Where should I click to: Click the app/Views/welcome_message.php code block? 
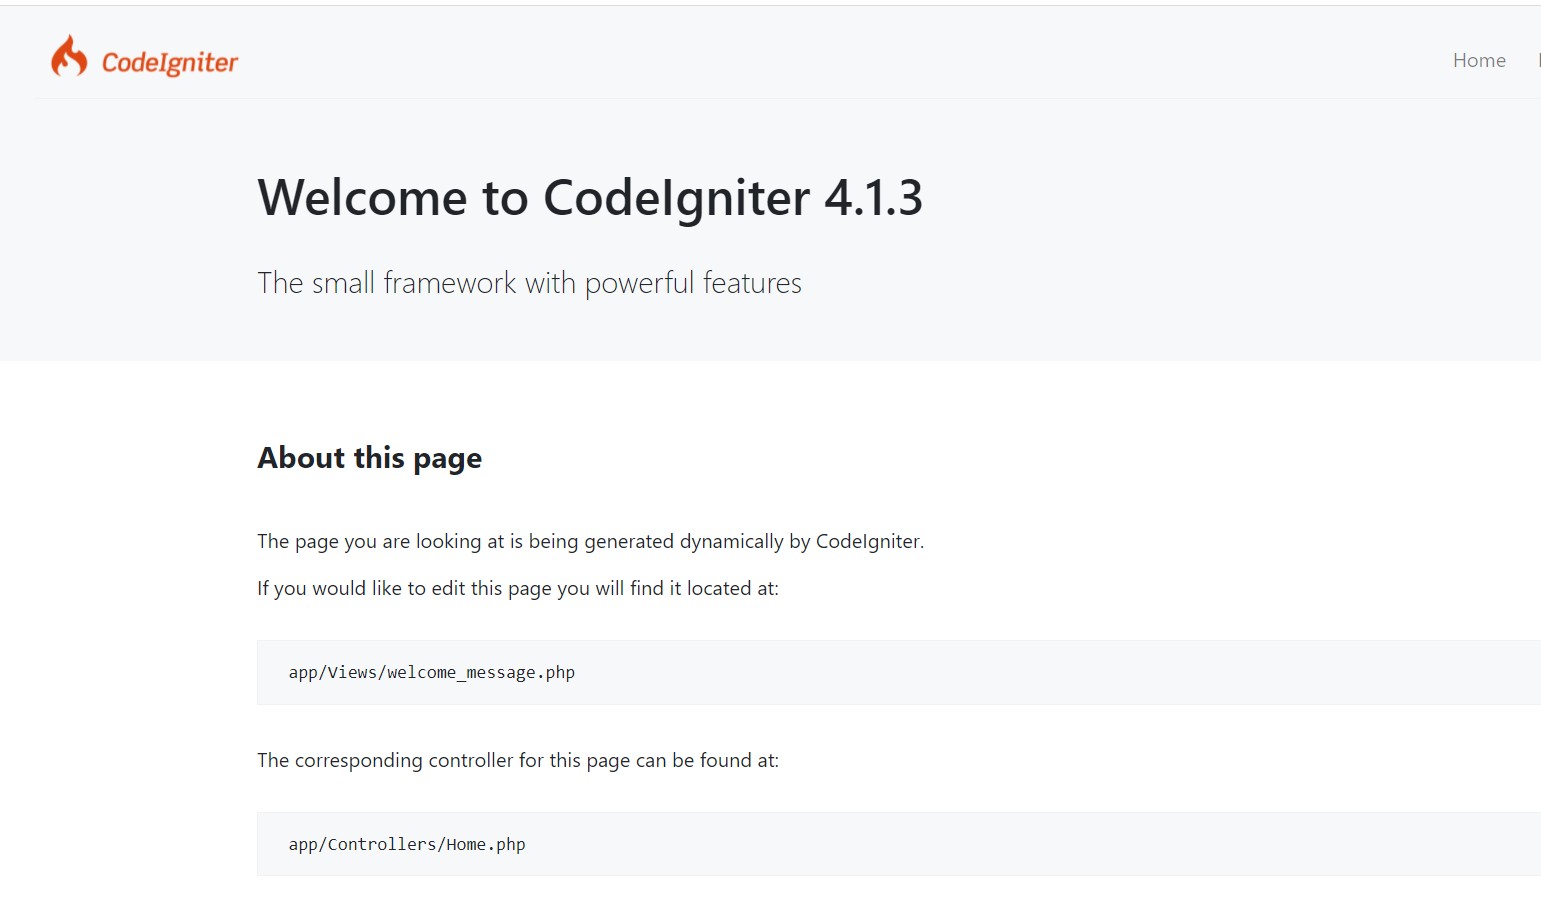[x=899, y=672]
